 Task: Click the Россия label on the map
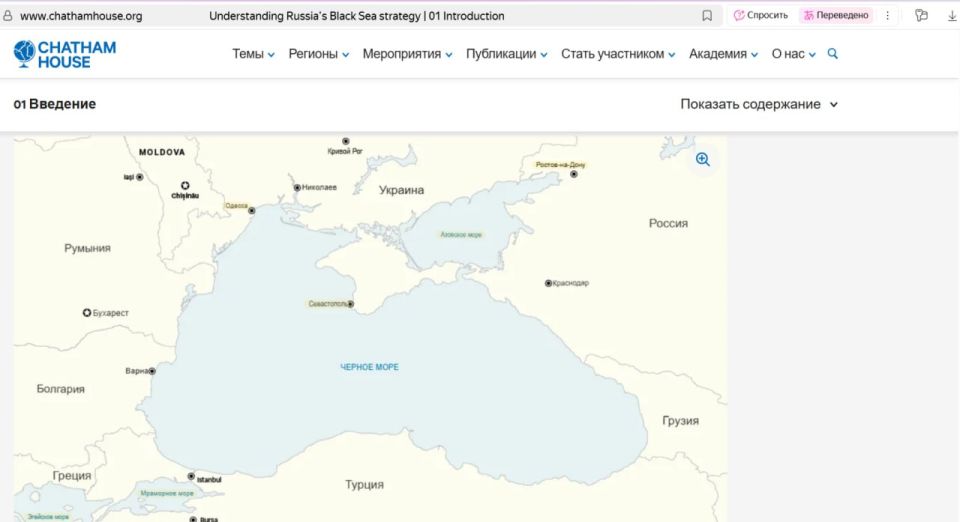(668, 223)
